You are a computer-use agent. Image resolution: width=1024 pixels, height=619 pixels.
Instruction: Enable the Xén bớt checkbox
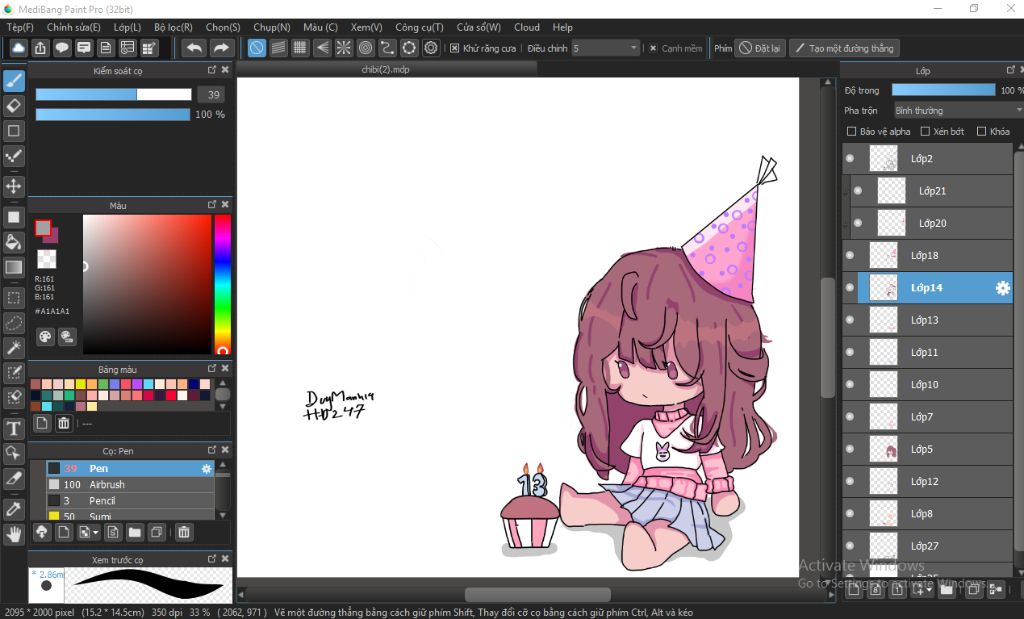(x=925, y=131)
